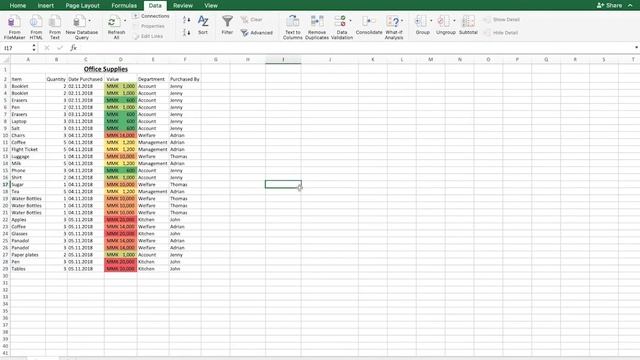This screenshot has height=360, width=640.
Task: Click Hide Detail
Action: (x=501, y=33)
